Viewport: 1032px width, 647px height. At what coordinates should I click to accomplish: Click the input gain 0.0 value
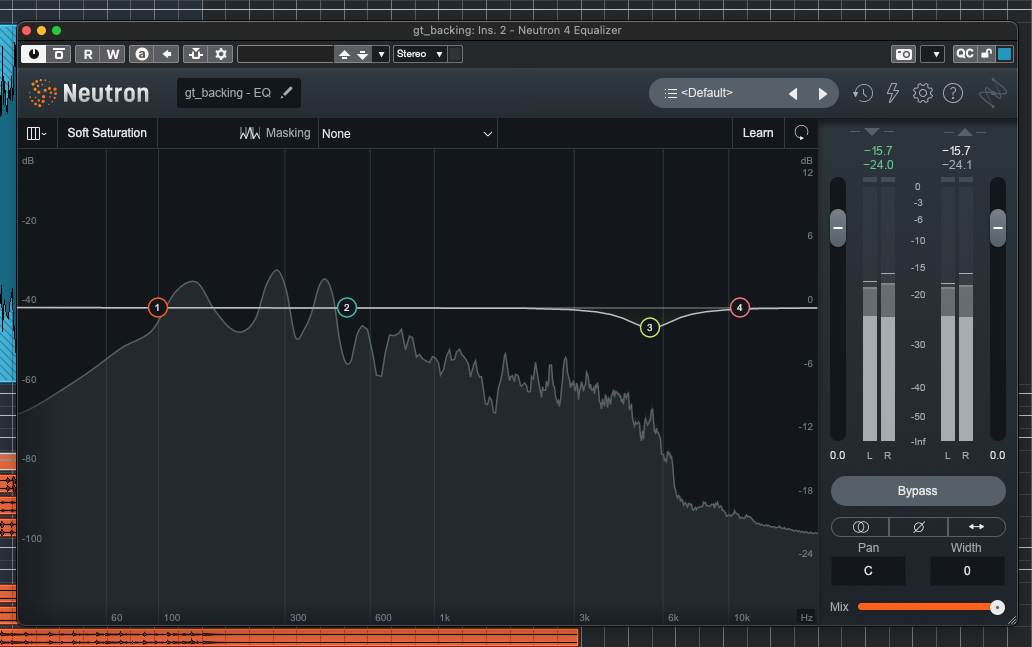[837, 455]
